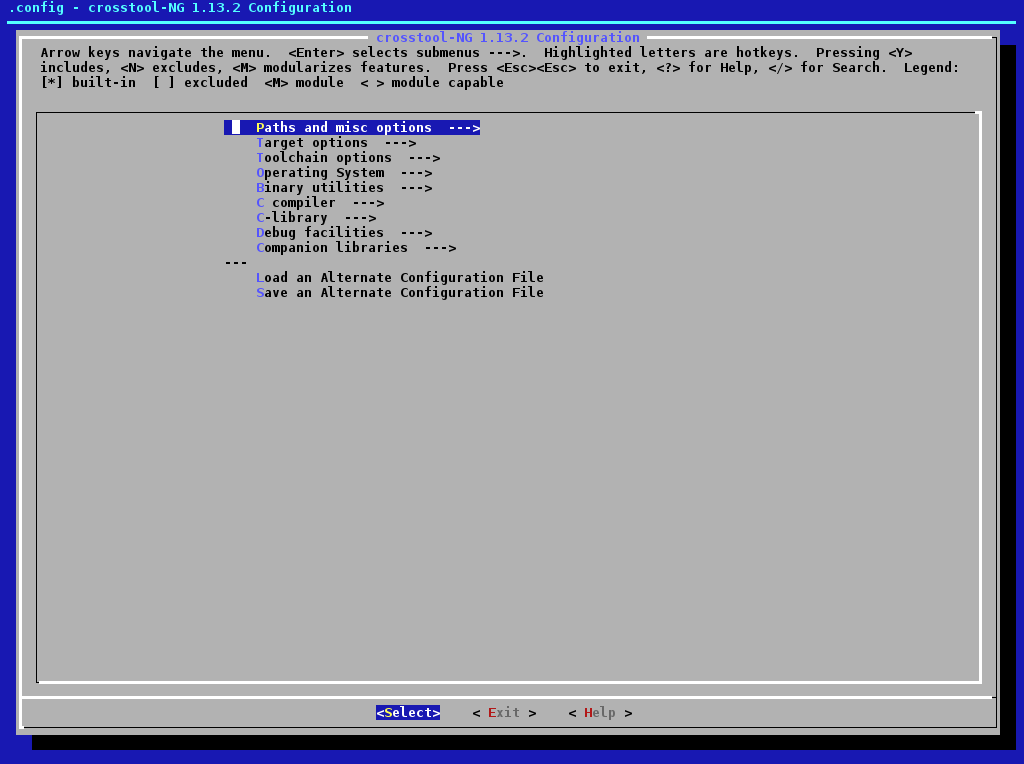Image resolution: width=1024 pixels, height=764 pixels.
Task: Click the Exit button at the bottom
Action: pos(504,712)
